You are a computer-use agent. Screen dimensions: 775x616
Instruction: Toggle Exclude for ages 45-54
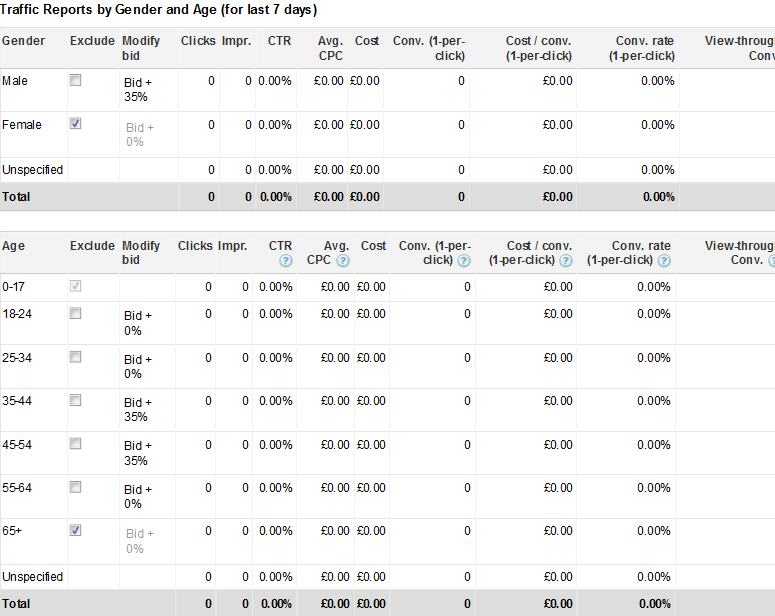click(x=75, y=444)
